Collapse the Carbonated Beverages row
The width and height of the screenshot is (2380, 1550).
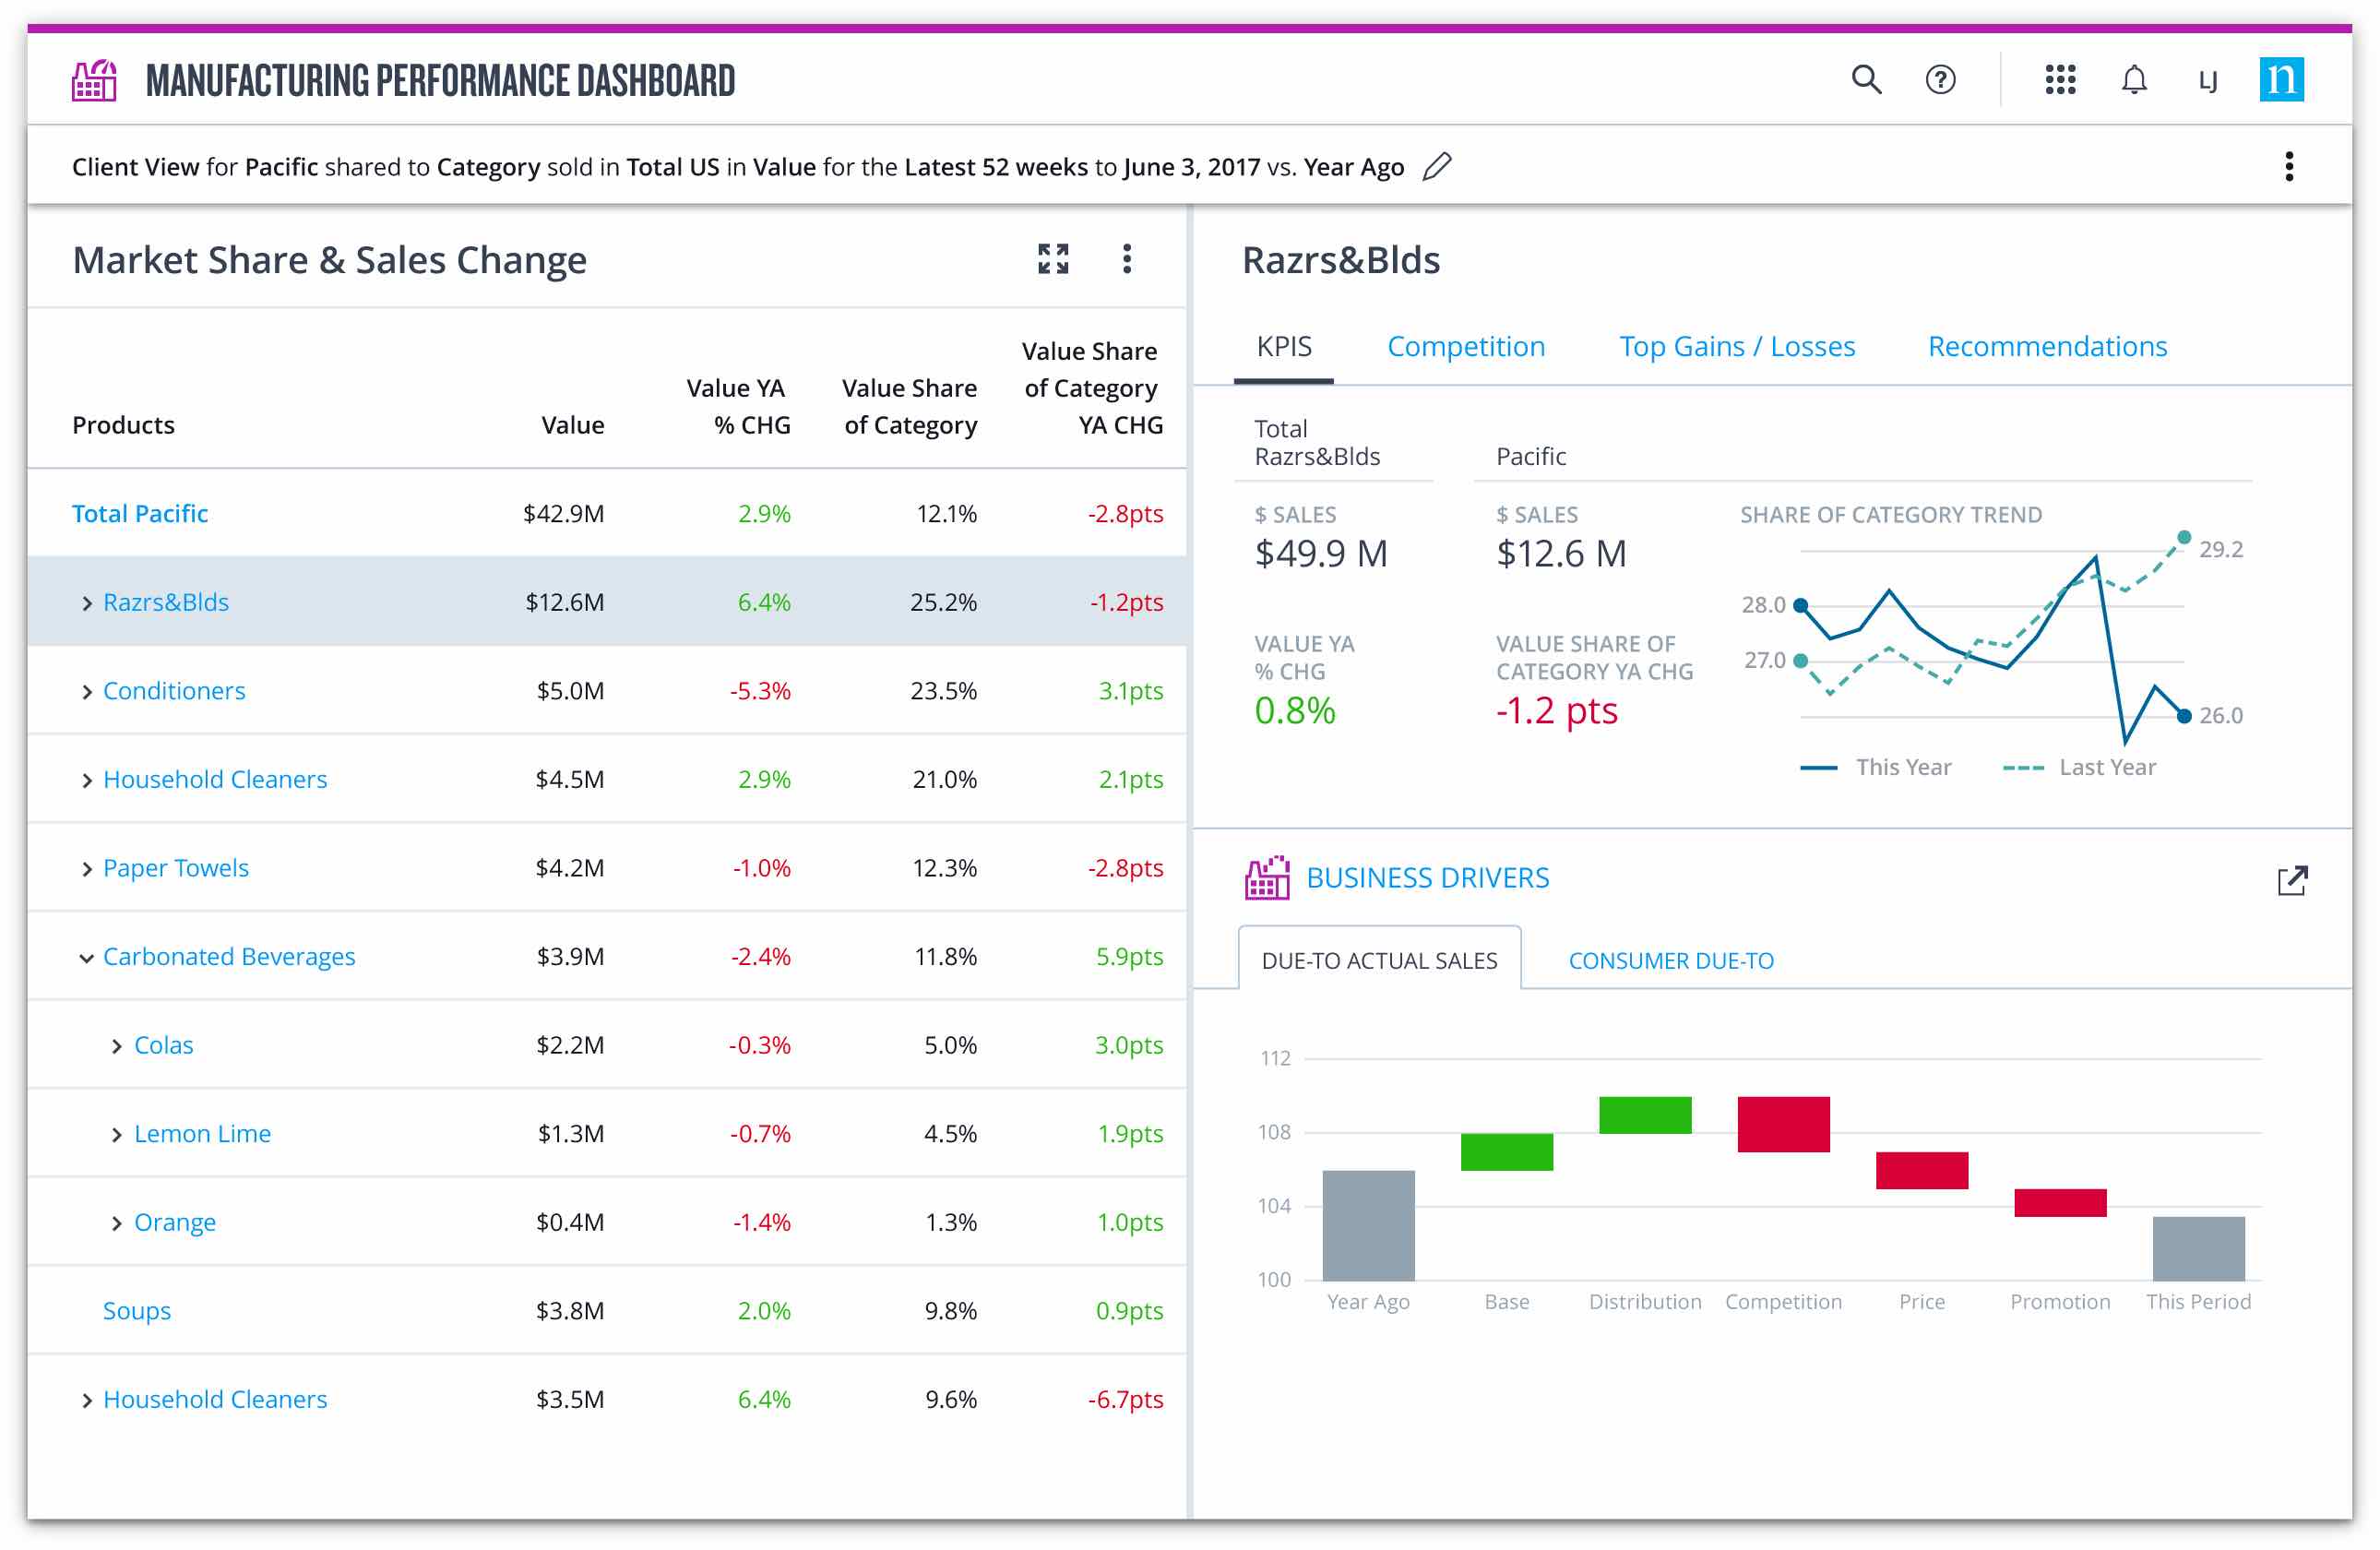click(87, 957)
